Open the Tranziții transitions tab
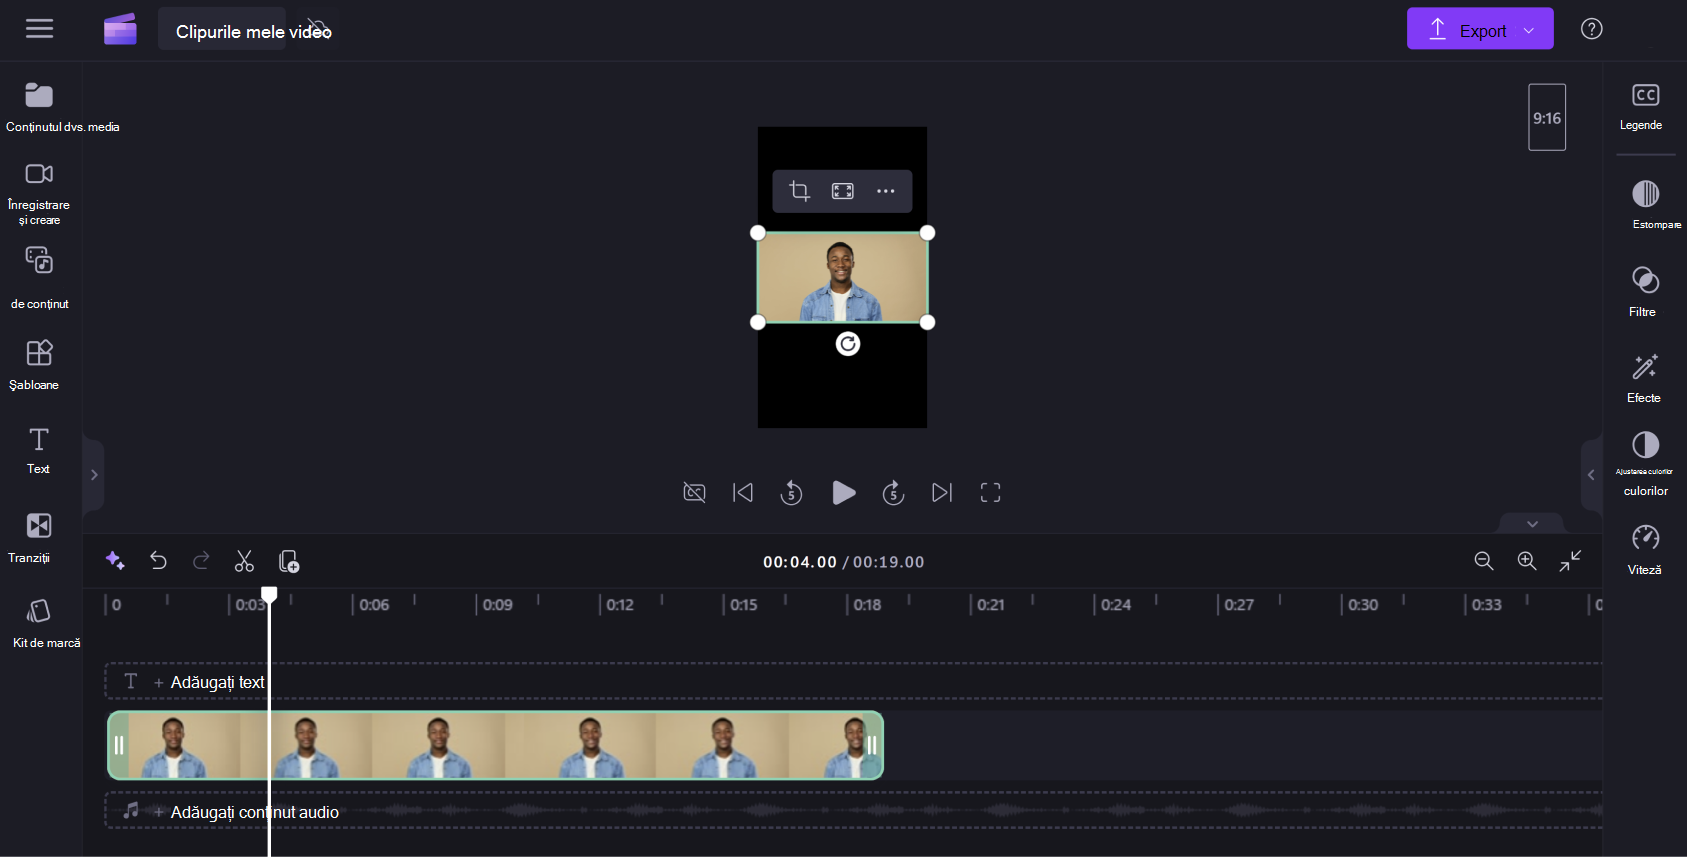Viewport: 1687px width, 857px height. tap(39, 537)
